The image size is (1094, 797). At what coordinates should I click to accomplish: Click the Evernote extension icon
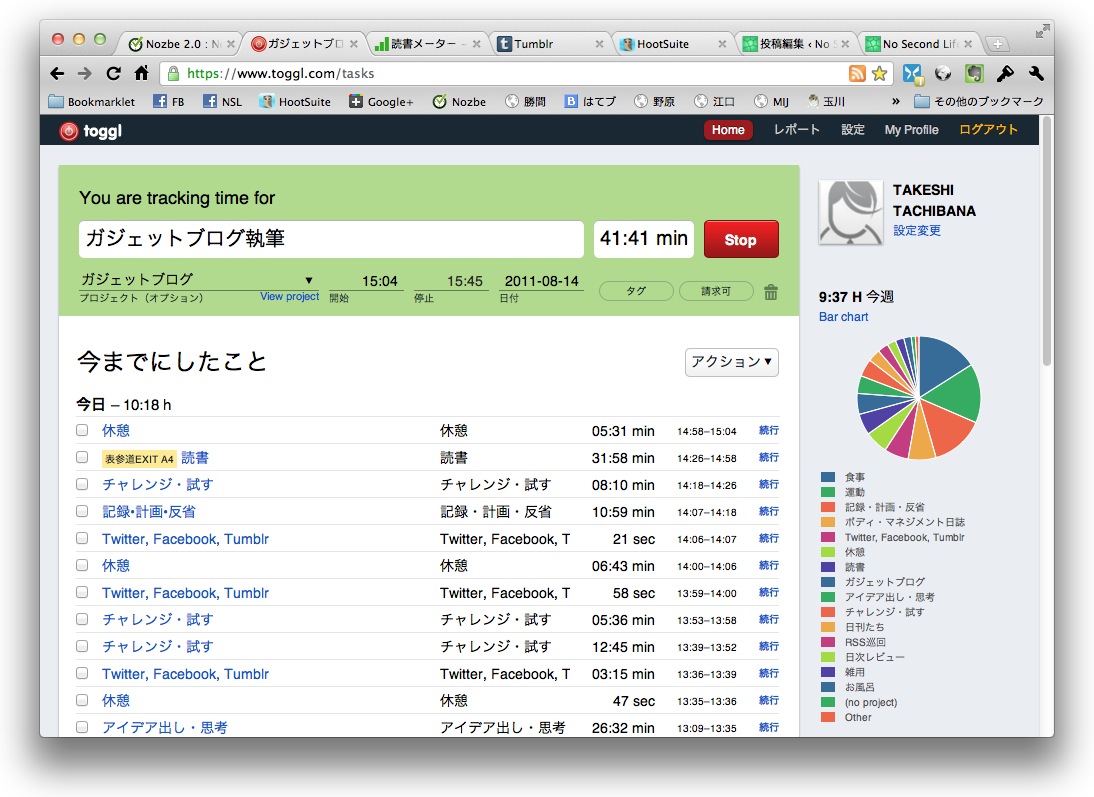click(x=974, y=73)
